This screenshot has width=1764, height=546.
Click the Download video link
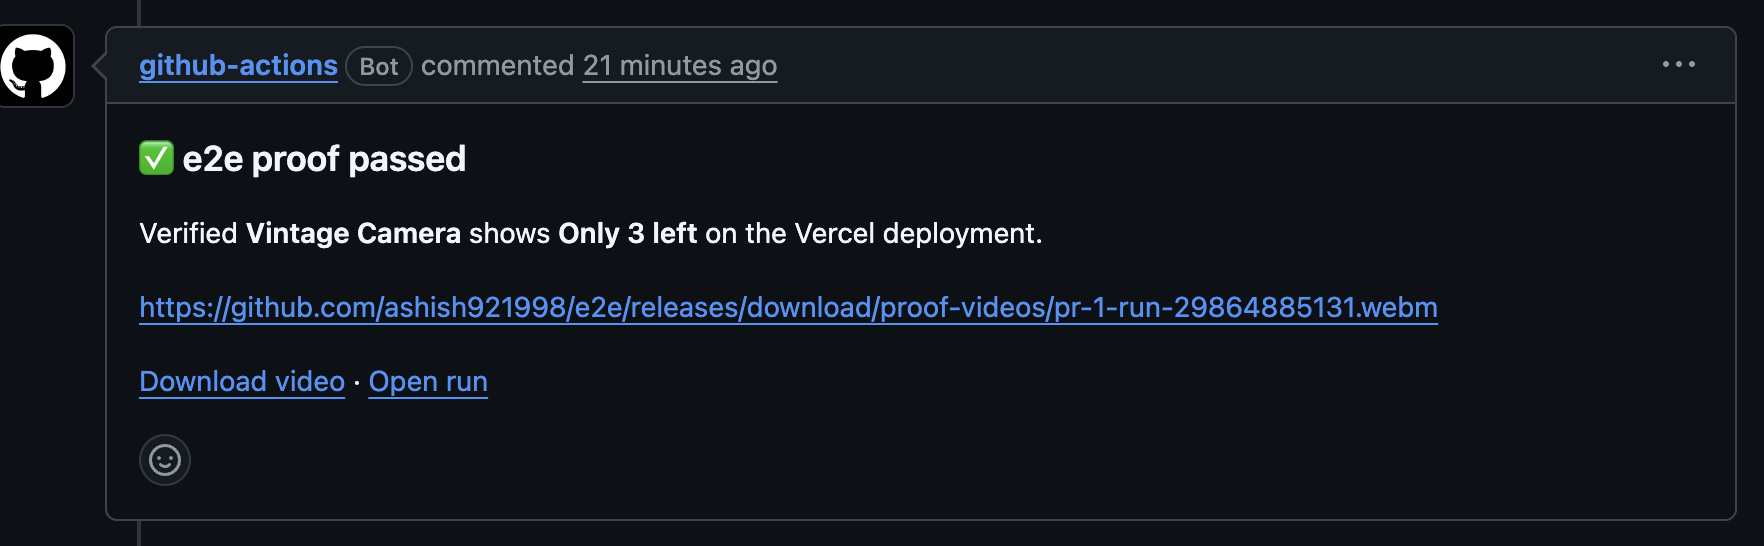pyautogui.click(x=242, y=382)
